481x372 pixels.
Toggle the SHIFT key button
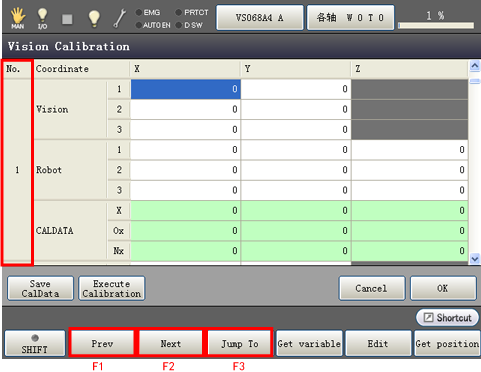(35, 344)
